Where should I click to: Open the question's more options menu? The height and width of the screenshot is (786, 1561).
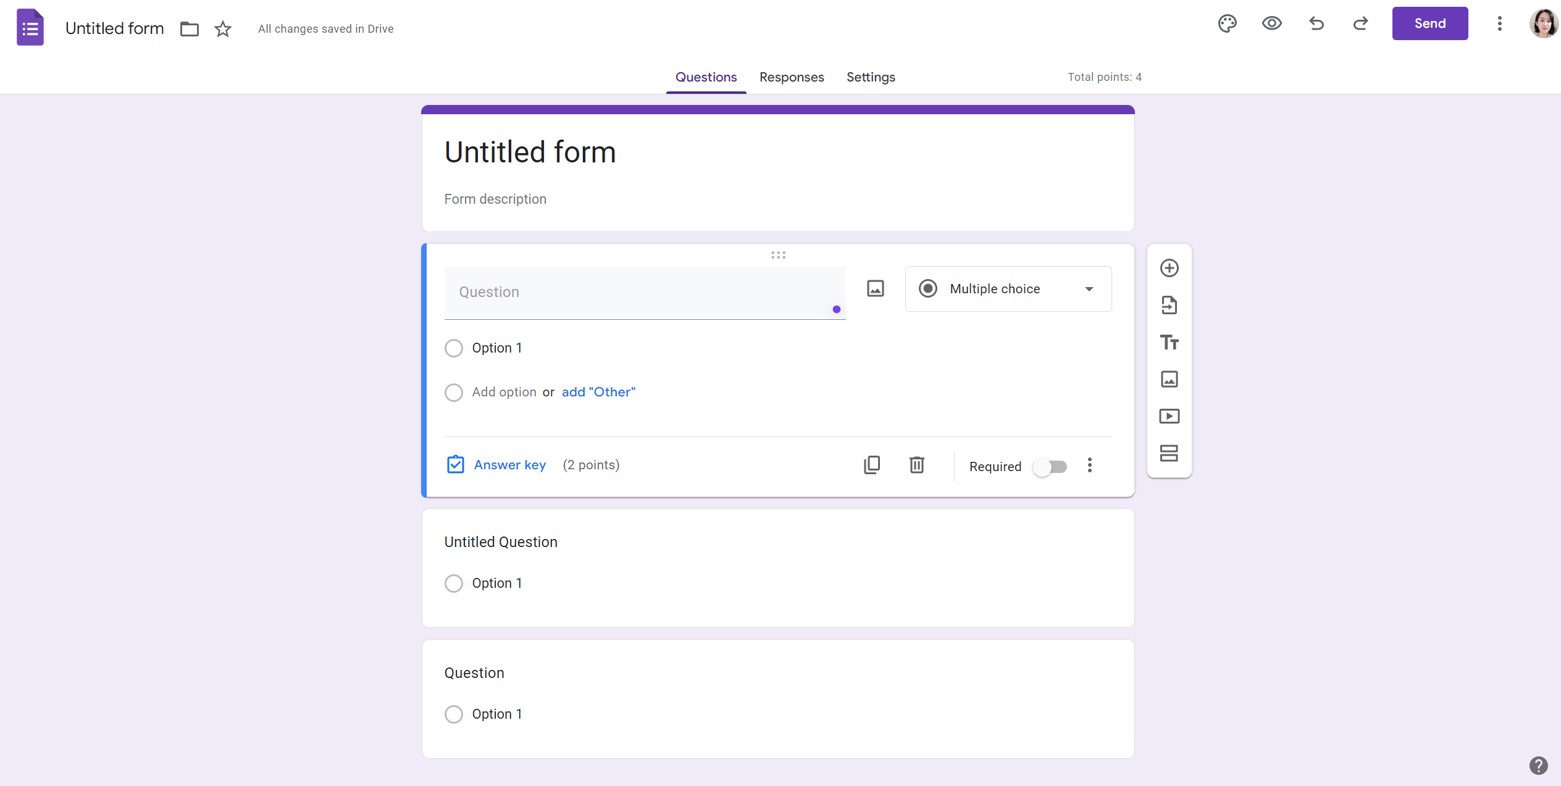pyautogui.click(x=1090, y=466)
